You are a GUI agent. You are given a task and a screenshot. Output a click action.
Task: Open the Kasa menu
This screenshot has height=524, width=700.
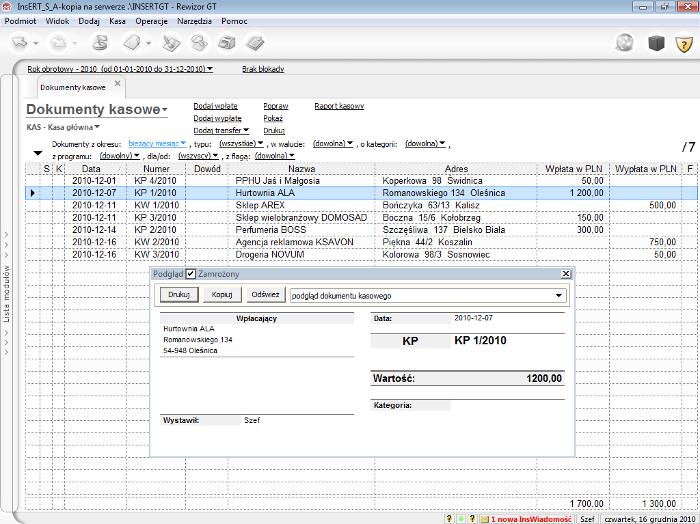tap(117, 21)
